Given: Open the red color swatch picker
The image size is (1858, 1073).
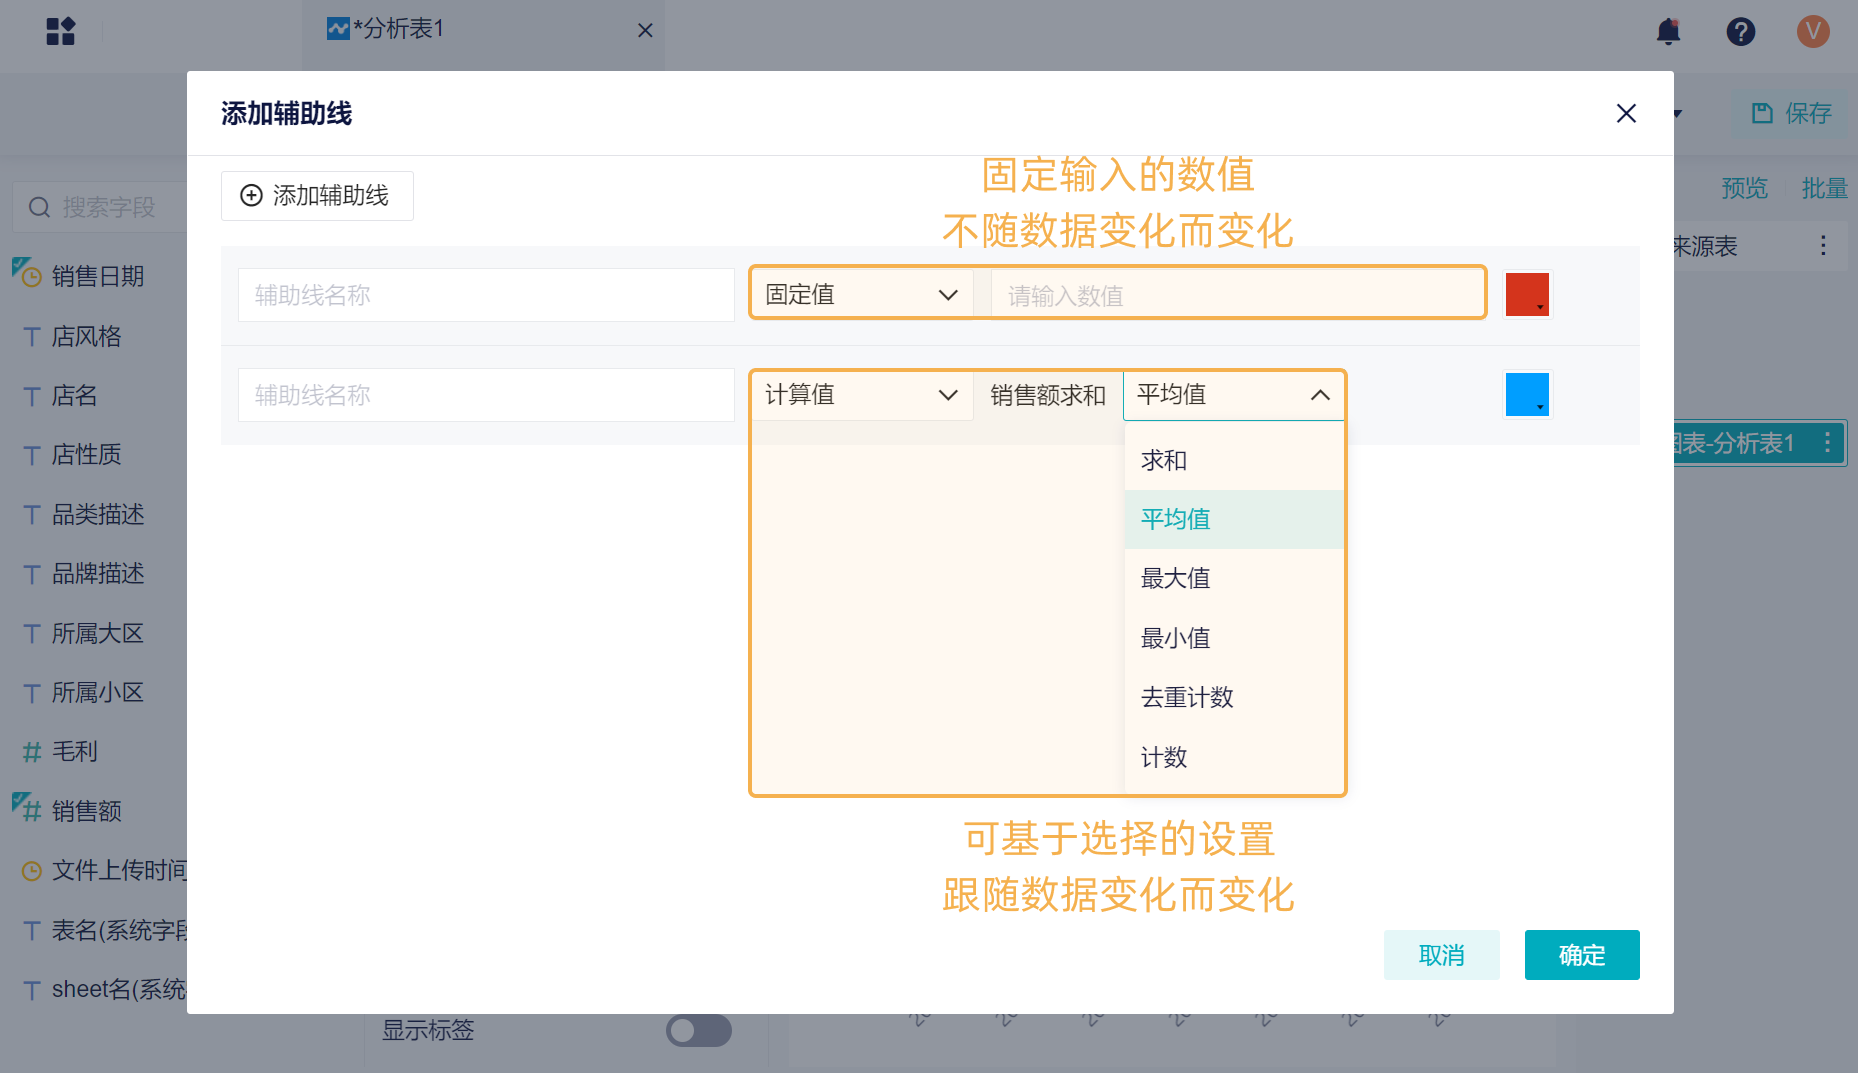Looking at the screenshot, I should (x=1526, y=294).
